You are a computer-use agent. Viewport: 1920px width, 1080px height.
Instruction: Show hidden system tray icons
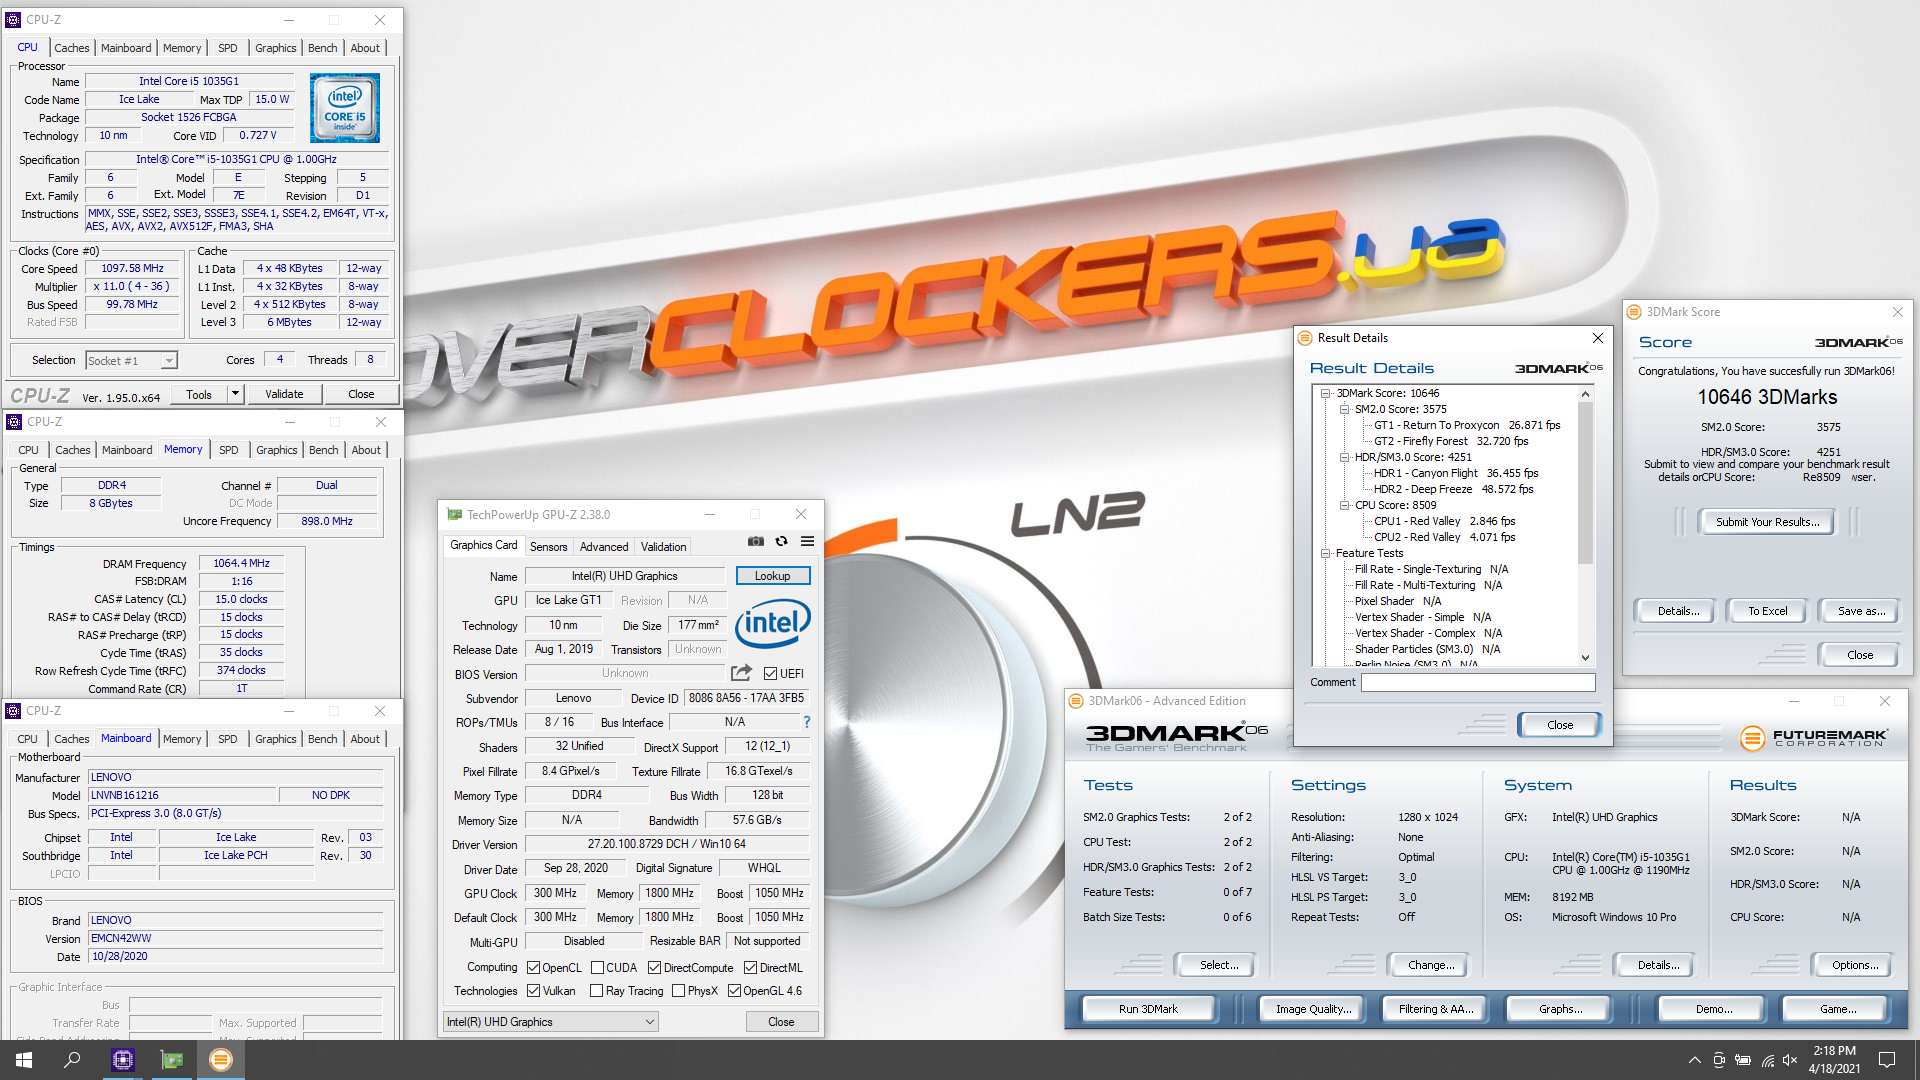click(x=1694, y=1060)
